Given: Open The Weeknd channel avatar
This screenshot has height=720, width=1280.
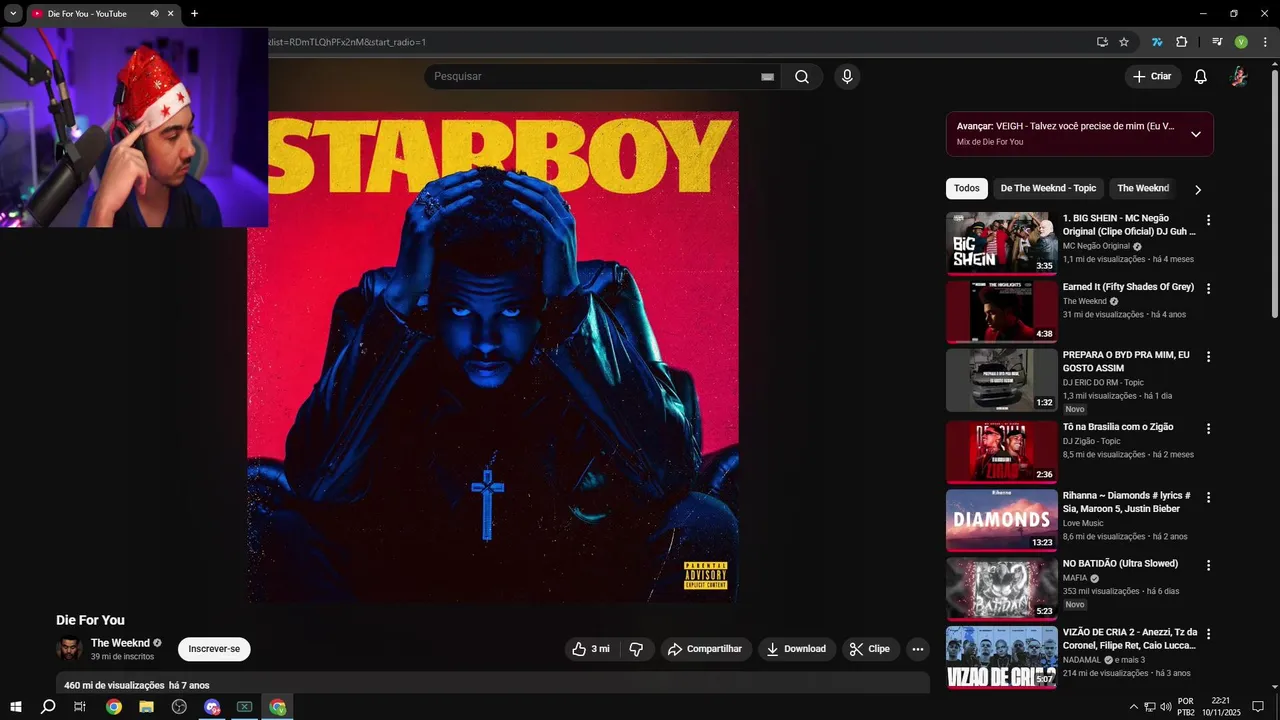Looking at the screenshot, I should pos(69,649).
